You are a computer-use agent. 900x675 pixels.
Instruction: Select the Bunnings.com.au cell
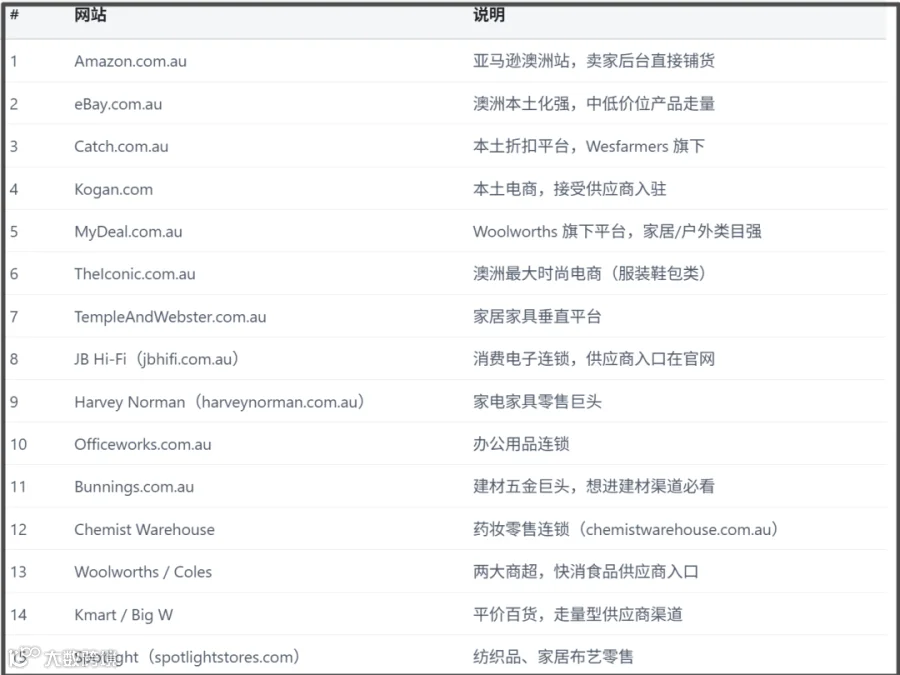[x=134, y=487]
